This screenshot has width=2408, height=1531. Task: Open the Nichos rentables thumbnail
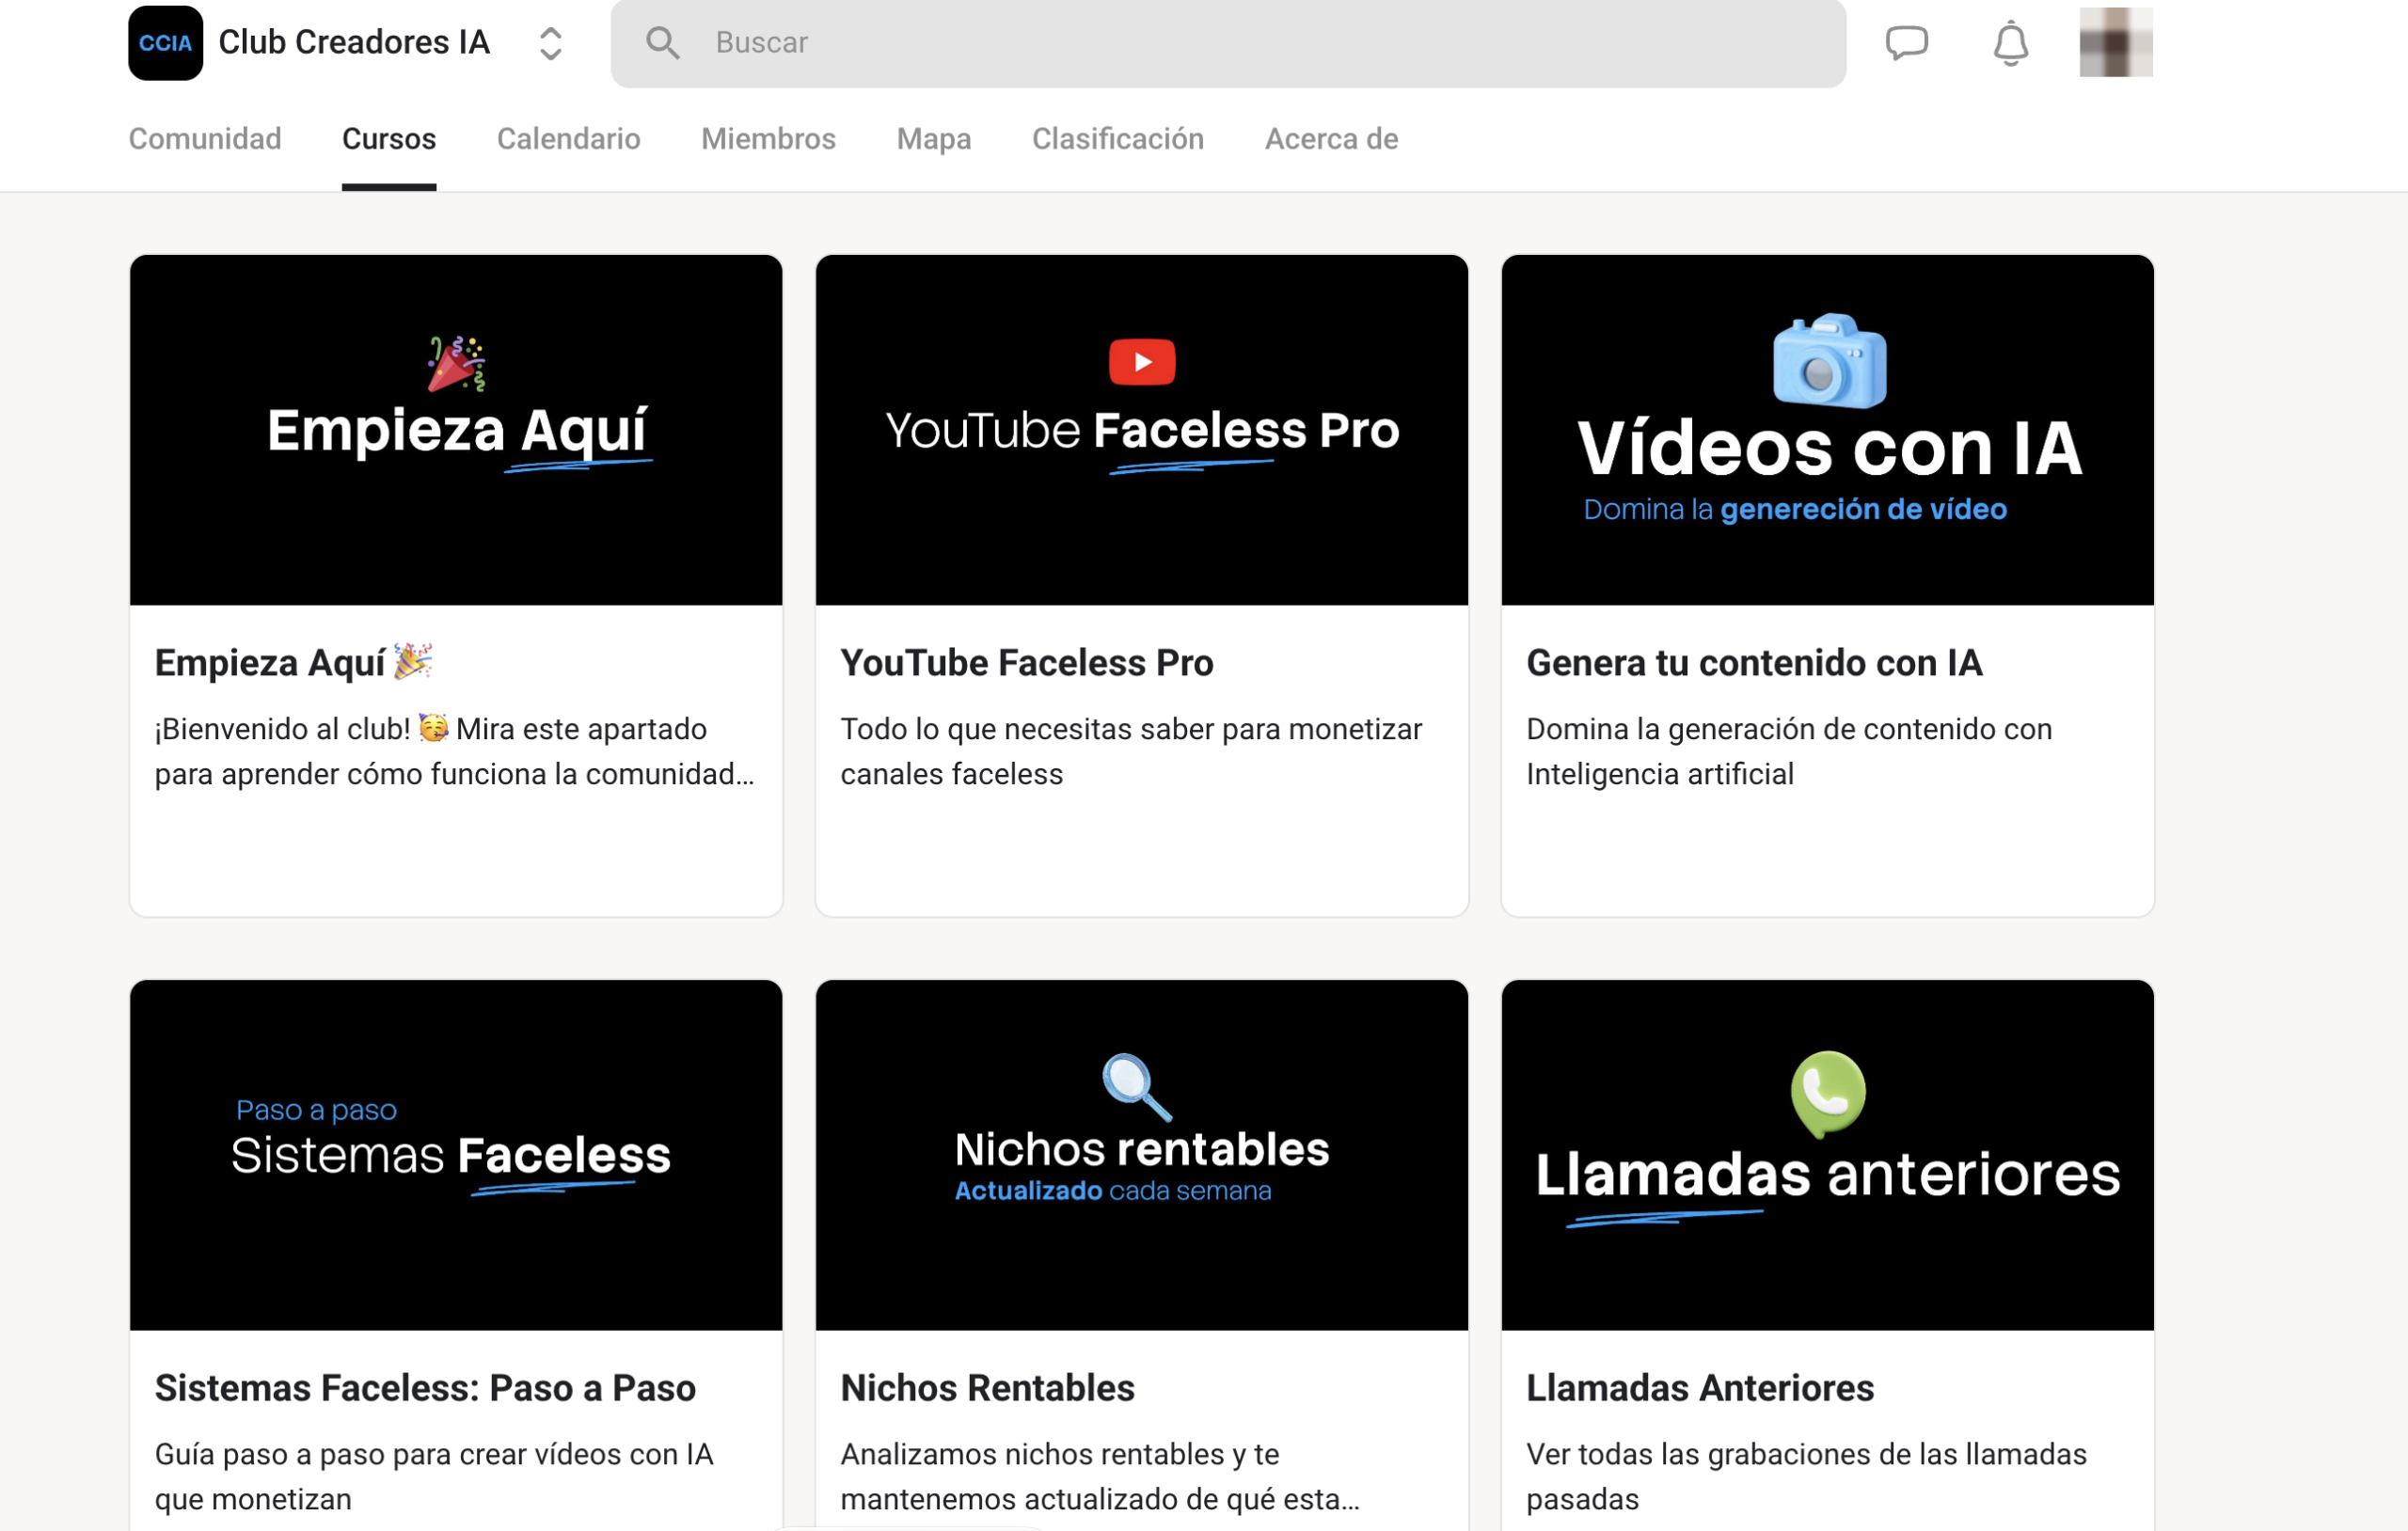[1142, 1155]
